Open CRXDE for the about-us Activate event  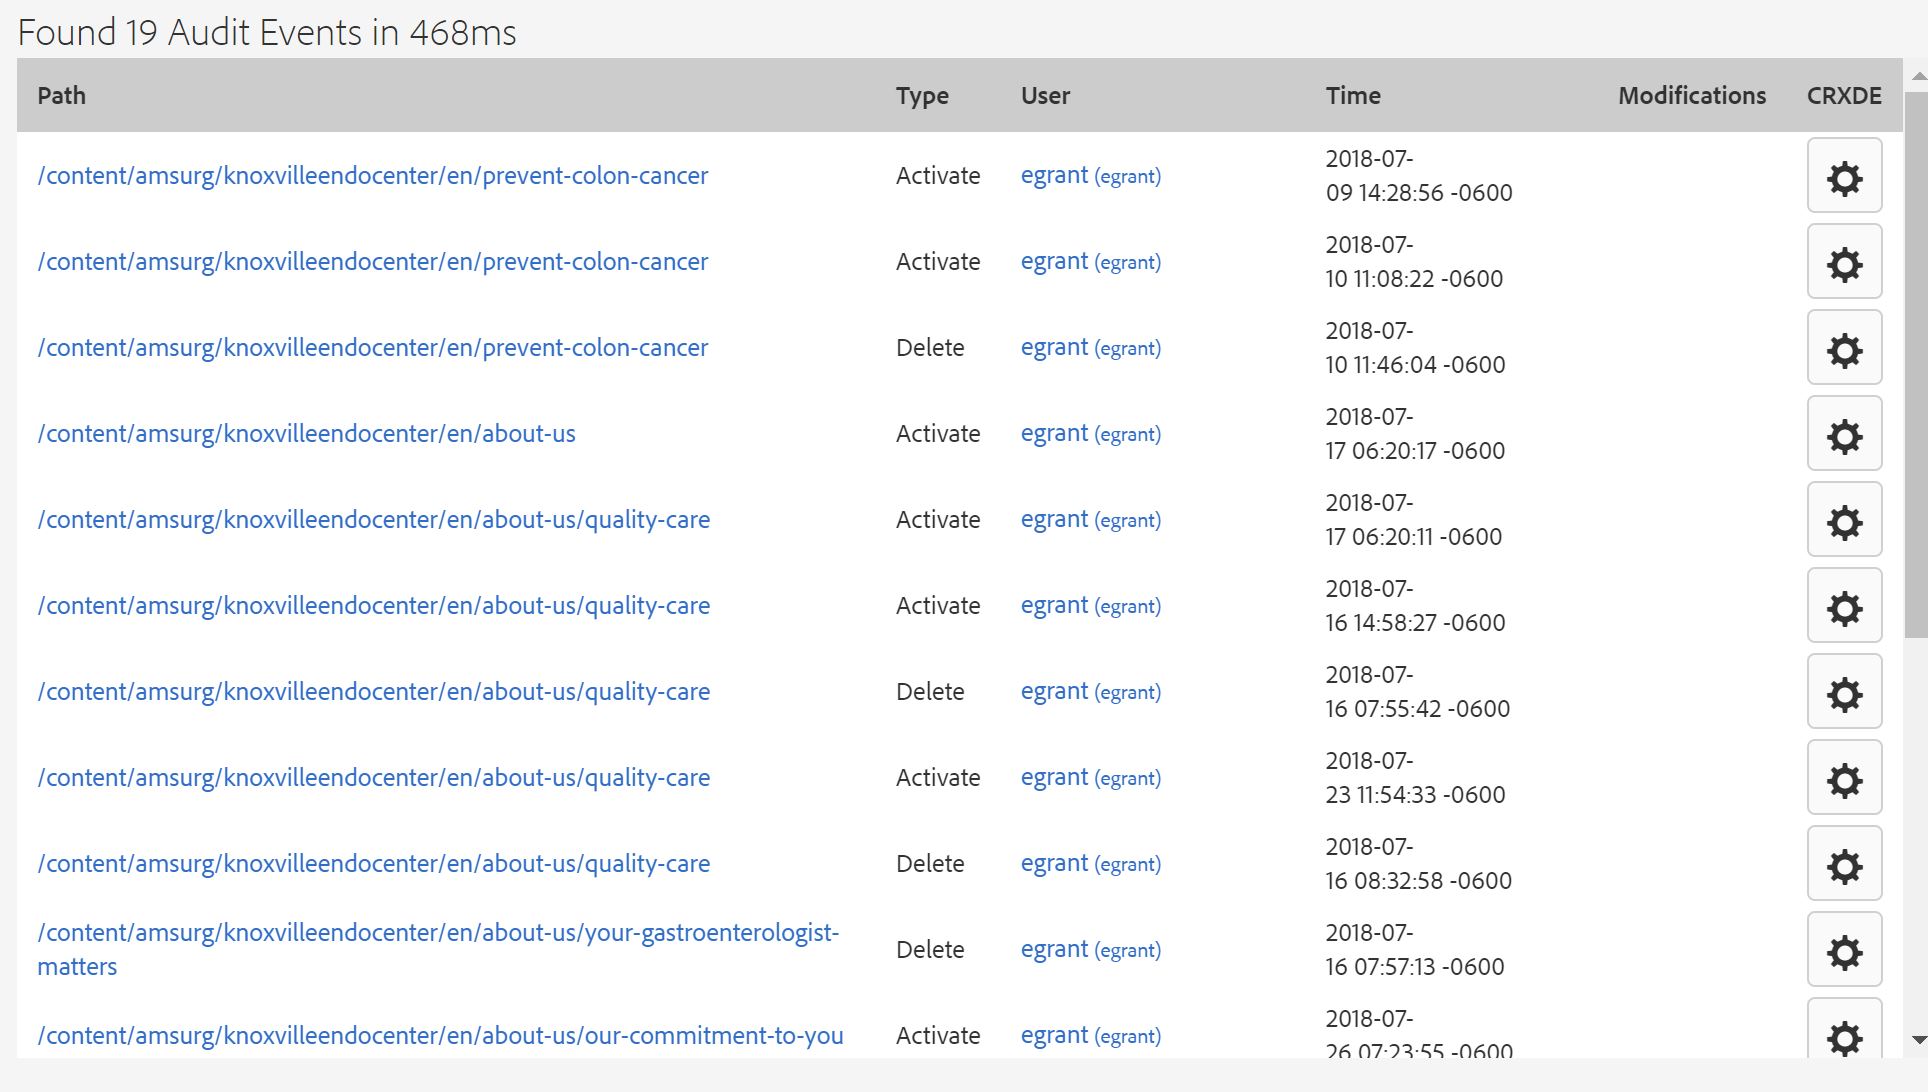(1845, 434)
